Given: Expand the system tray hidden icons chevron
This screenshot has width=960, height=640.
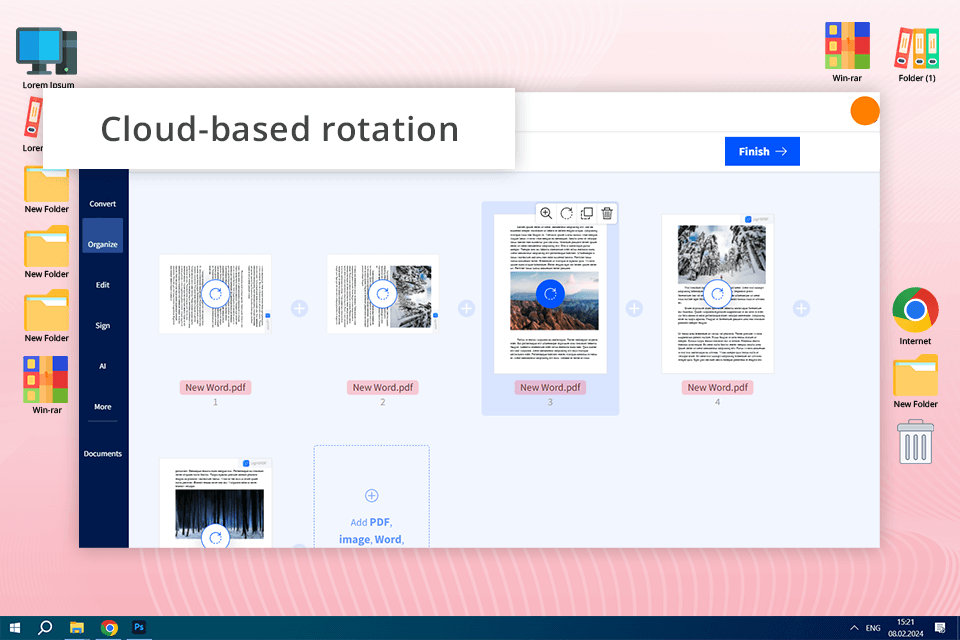Looking at the screenshot, I should [854, 628].
